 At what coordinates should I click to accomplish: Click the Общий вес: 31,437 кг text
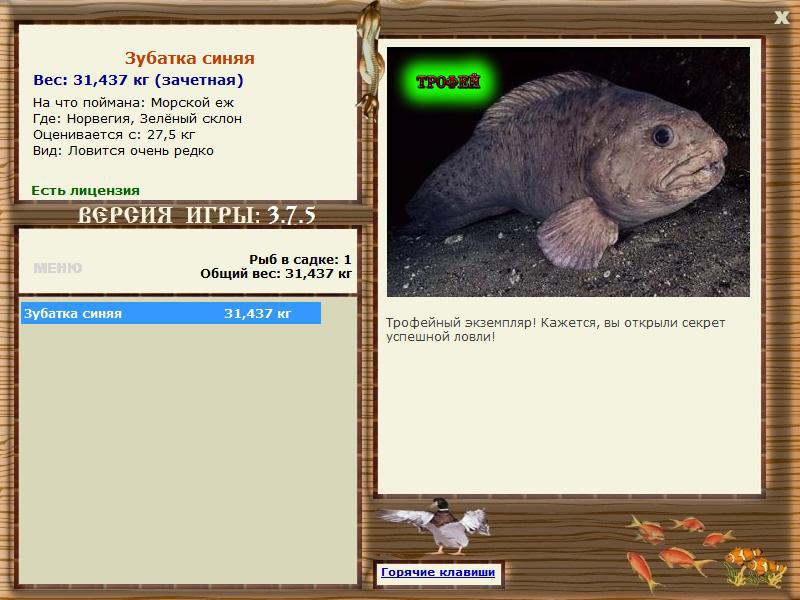pos(276,274)
